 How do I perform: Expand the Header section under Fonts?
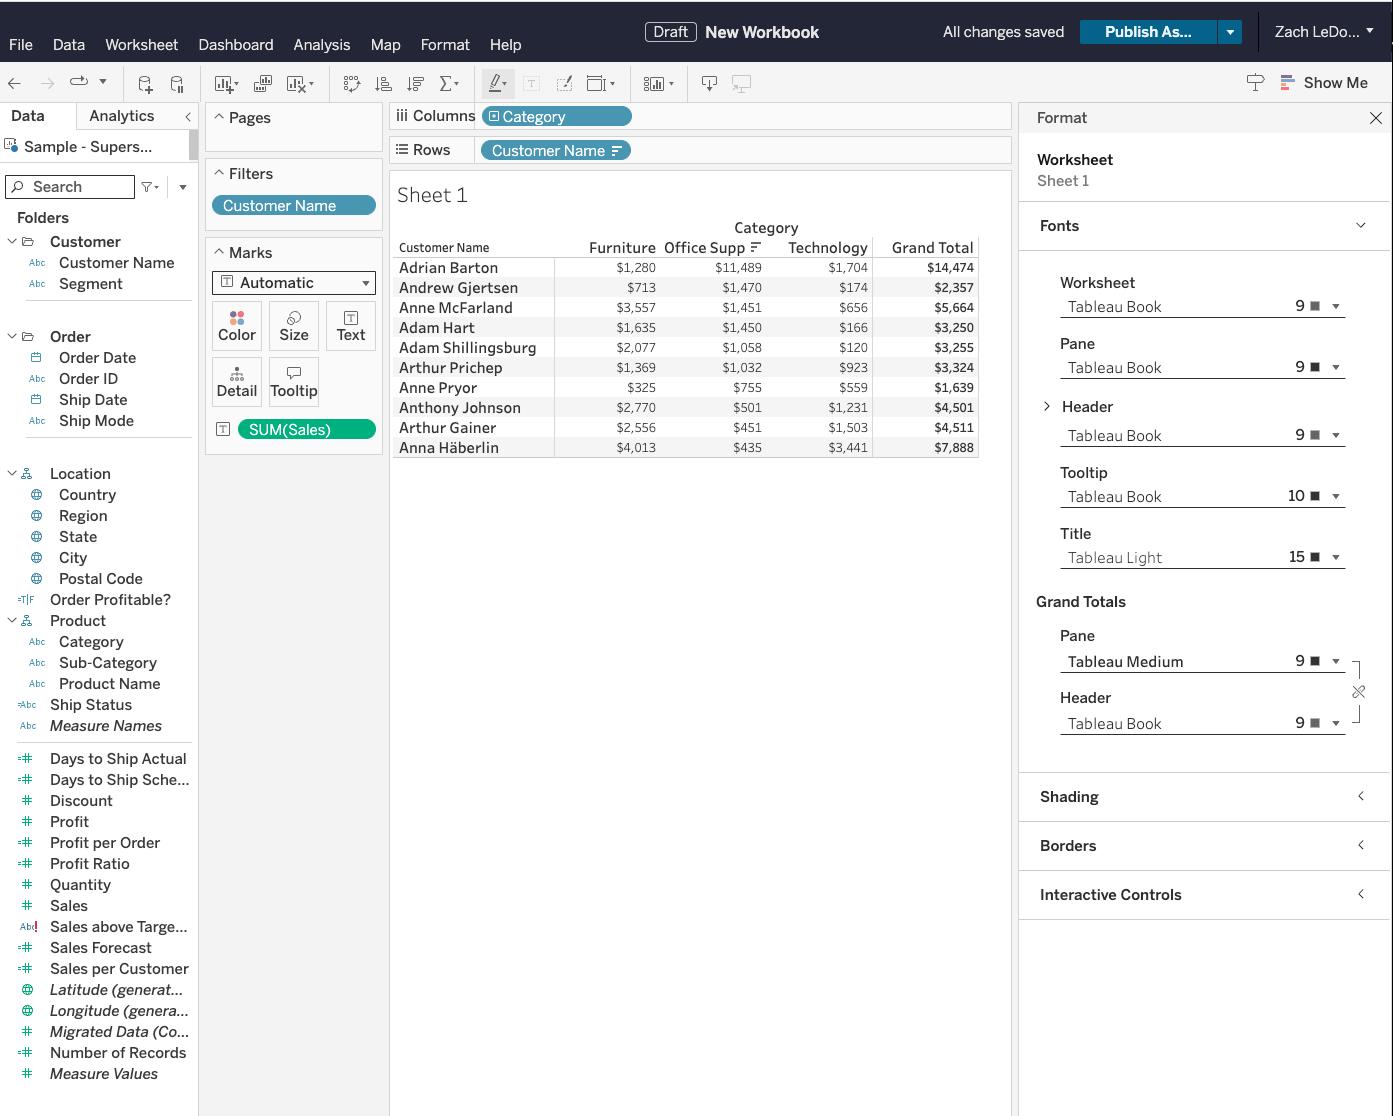(1047, 406)
